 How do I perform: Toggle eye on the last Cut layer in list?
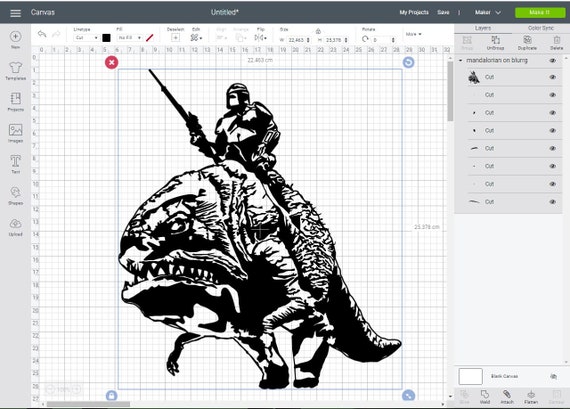coord(553,202)
